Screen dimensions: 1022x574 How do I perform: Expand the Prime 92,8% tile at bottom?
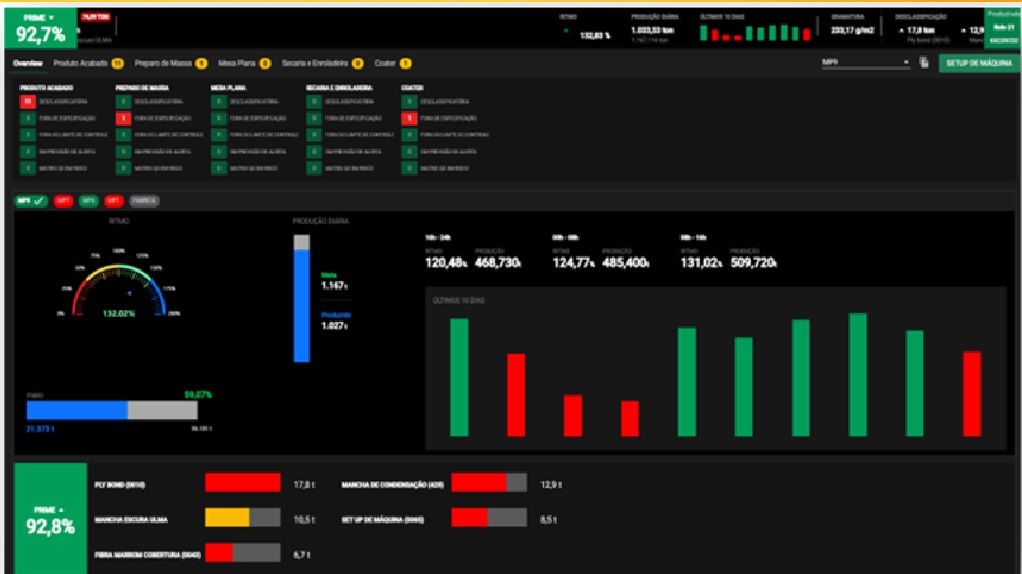[x=50, y=519]
